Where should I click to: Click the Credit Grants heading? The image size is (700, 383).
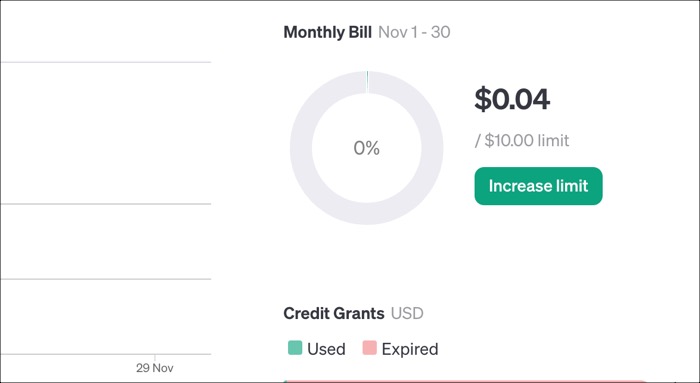point(333,313)
